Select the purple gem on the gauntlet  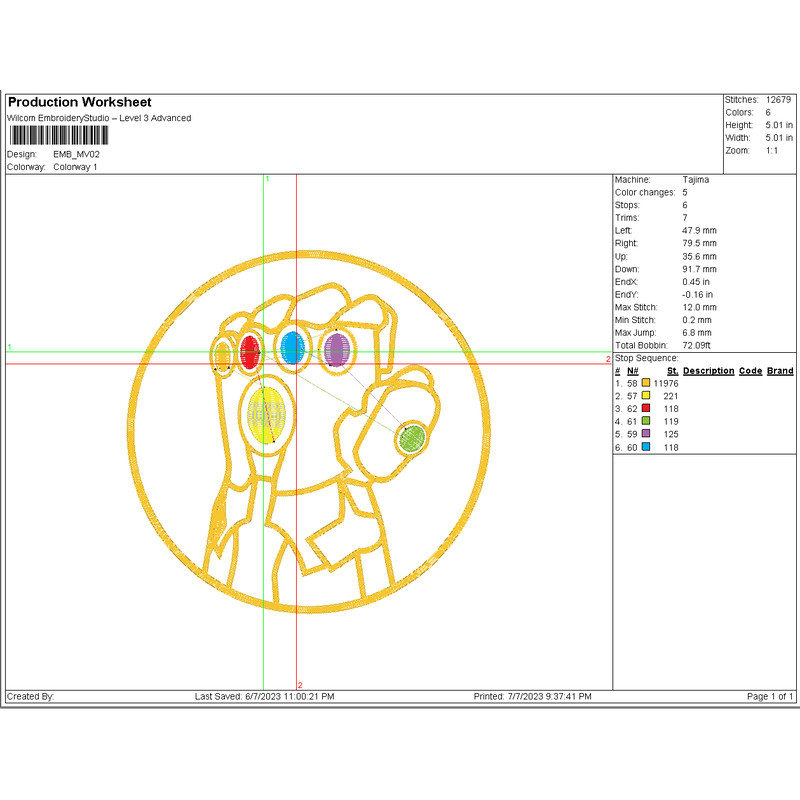(337, 350)
